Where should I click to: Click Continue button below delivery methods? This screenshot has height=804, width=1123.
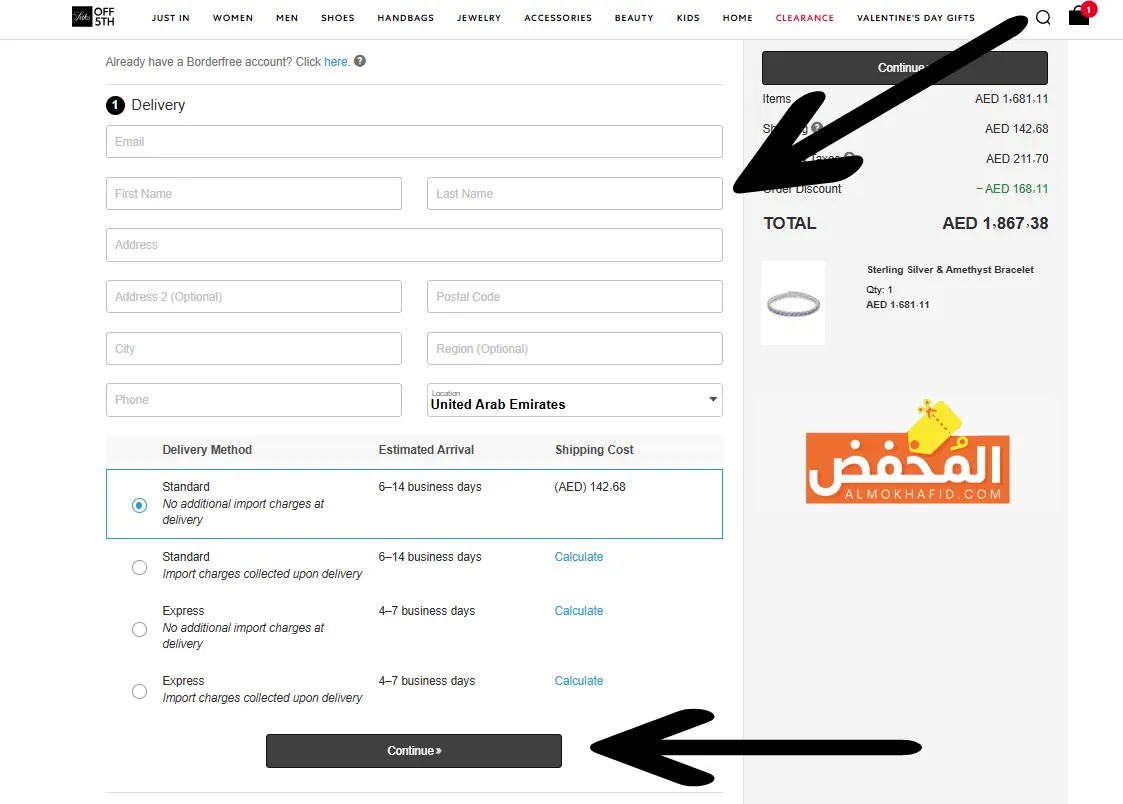coord(414,750)
